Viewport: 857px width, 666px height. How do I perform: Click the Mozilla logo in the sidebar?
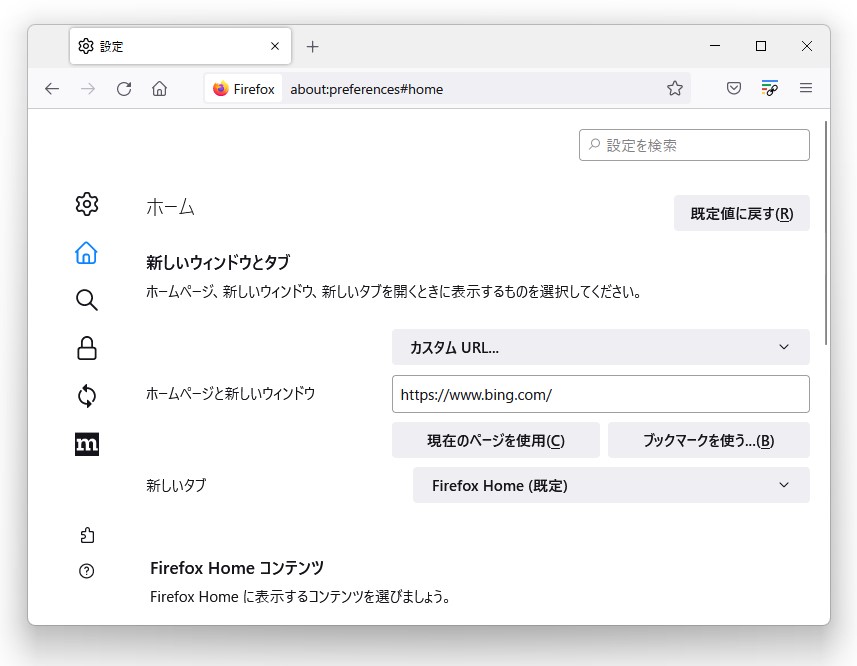pyautogui.click(x=87, y=444)
